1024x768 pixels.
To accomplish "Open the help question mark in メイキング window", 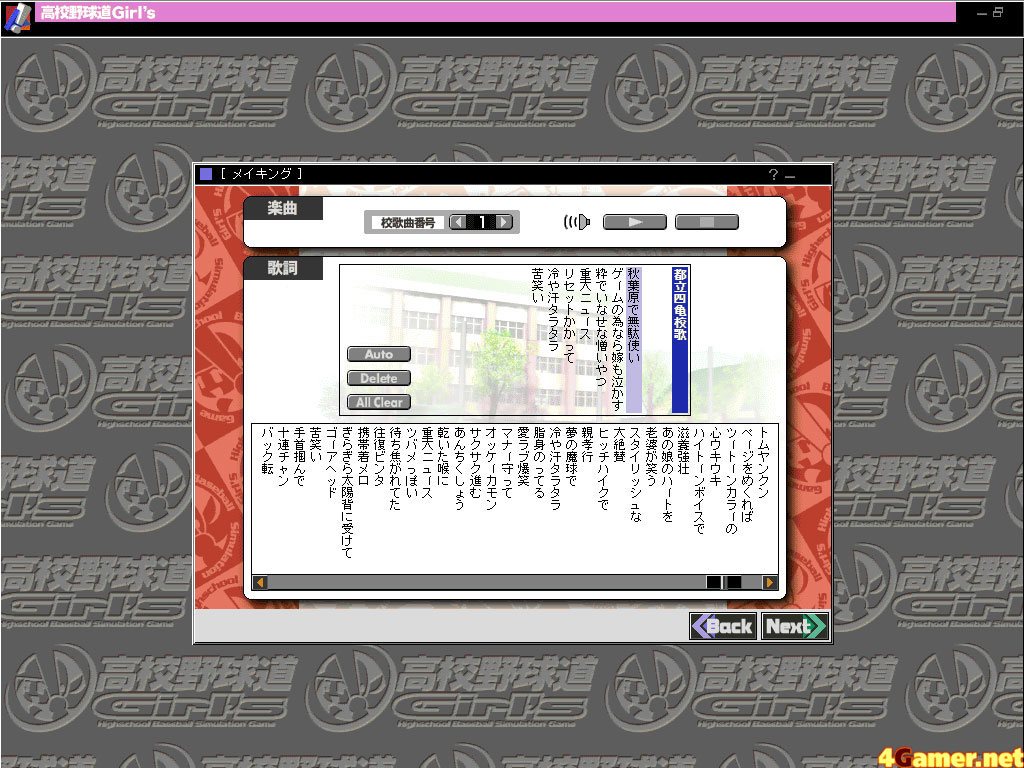I will tap(773, 174).
